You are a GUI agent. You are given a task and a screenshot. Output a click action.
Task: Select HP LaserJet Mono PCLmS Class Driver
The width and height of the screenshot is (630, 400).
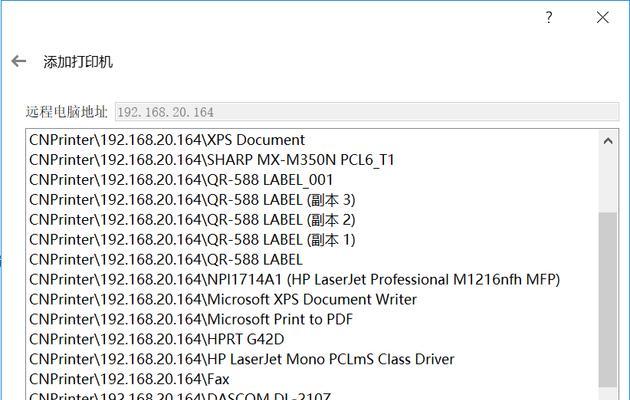242,359
